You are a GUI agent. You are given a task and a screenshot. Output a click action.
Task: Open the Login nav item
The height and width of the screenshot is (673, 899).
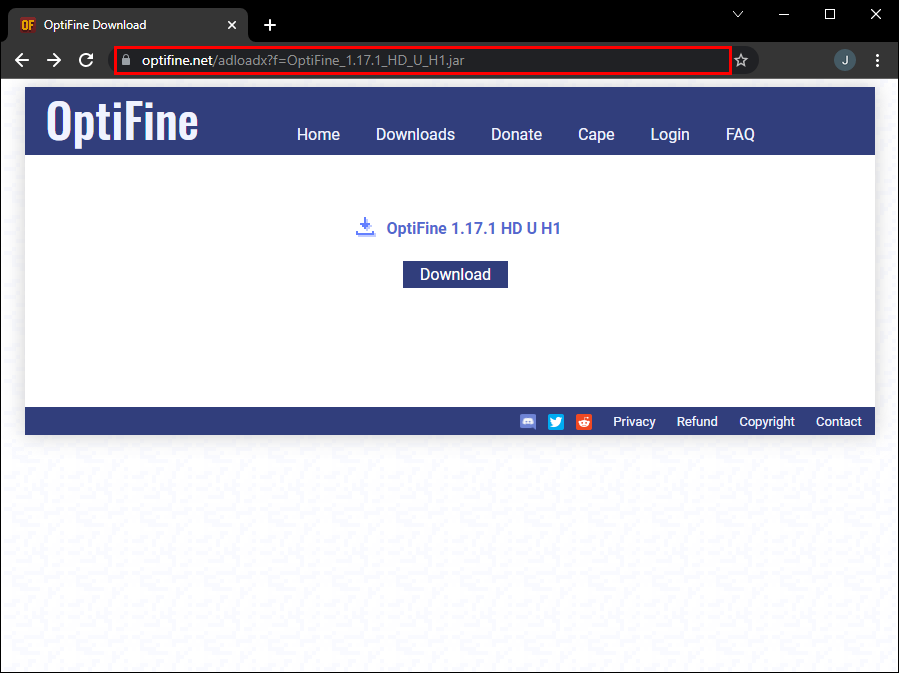click(670, 134)
